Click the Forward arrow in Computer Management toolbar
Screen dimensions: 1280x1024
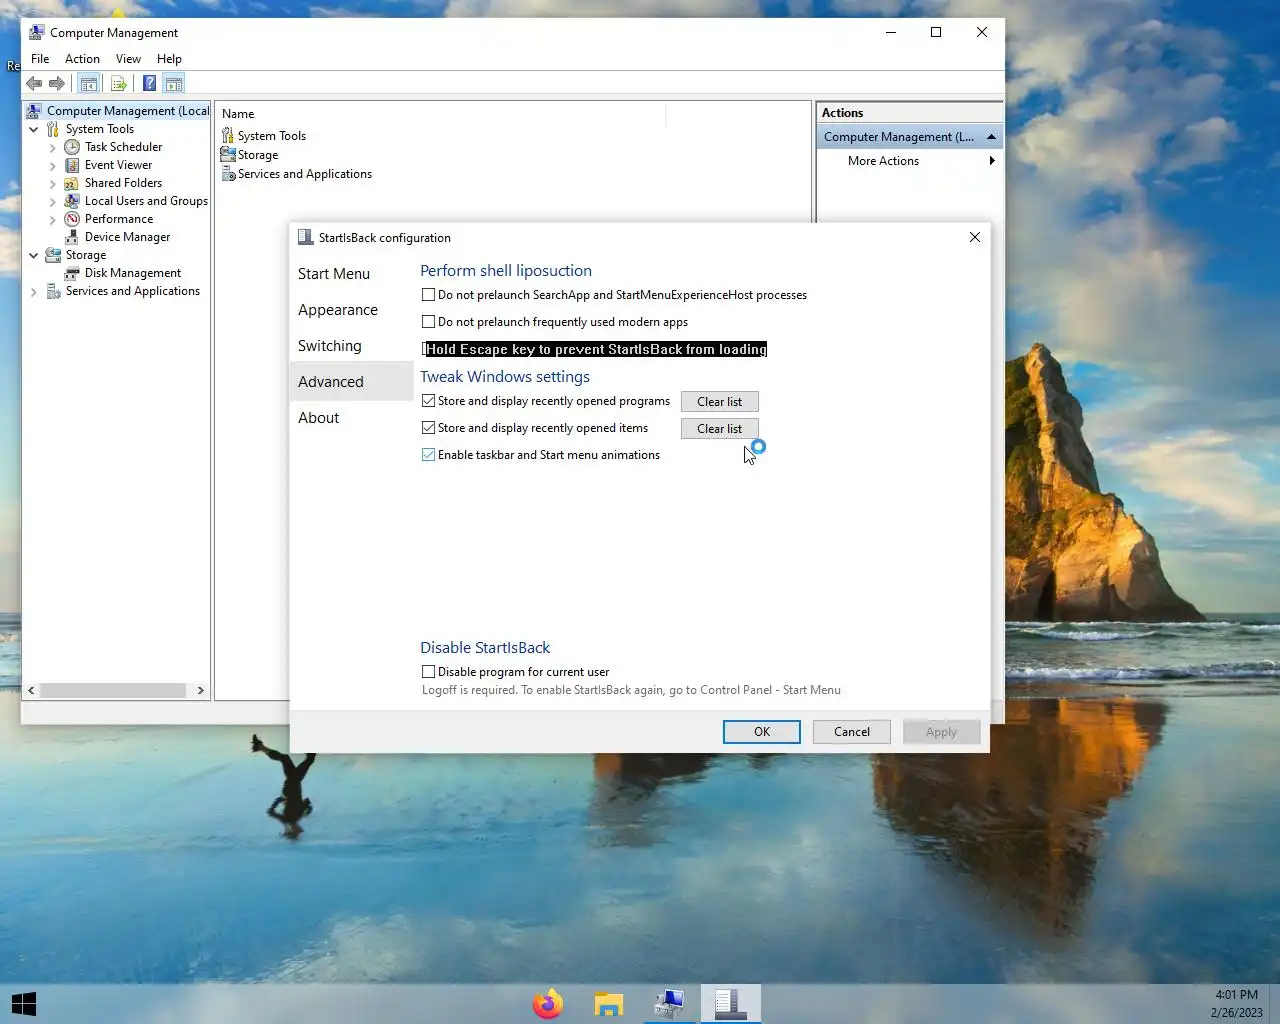coord(57,84)
